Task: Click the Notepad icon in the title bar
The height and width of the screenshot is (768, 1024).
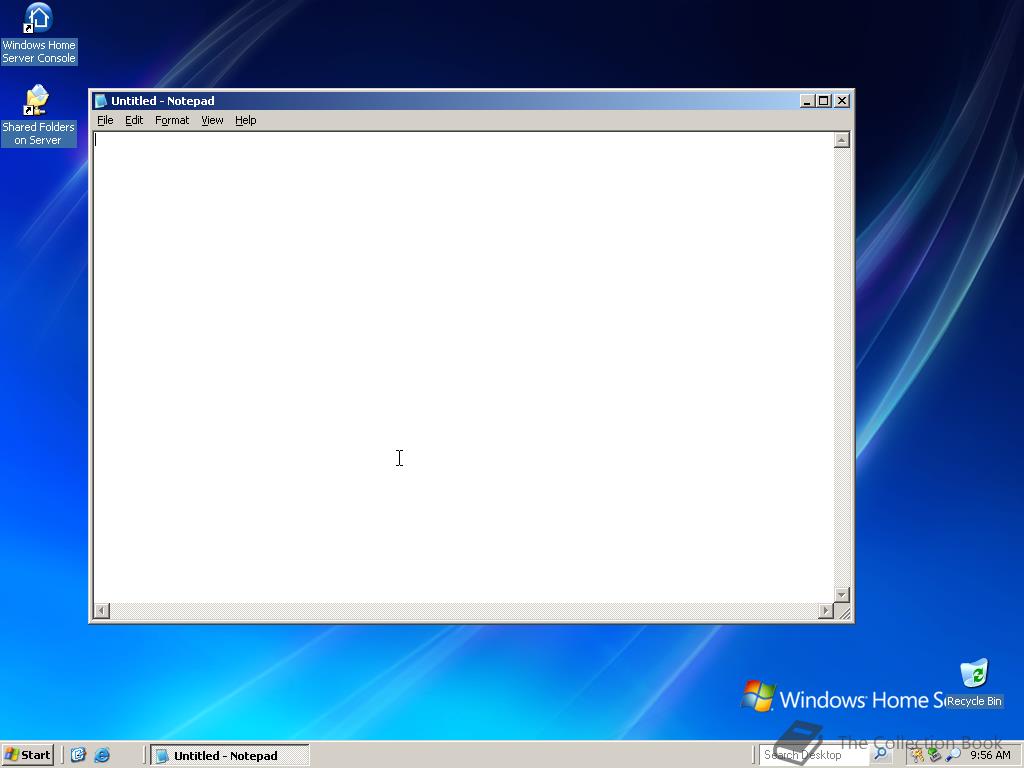Action: 101,101
